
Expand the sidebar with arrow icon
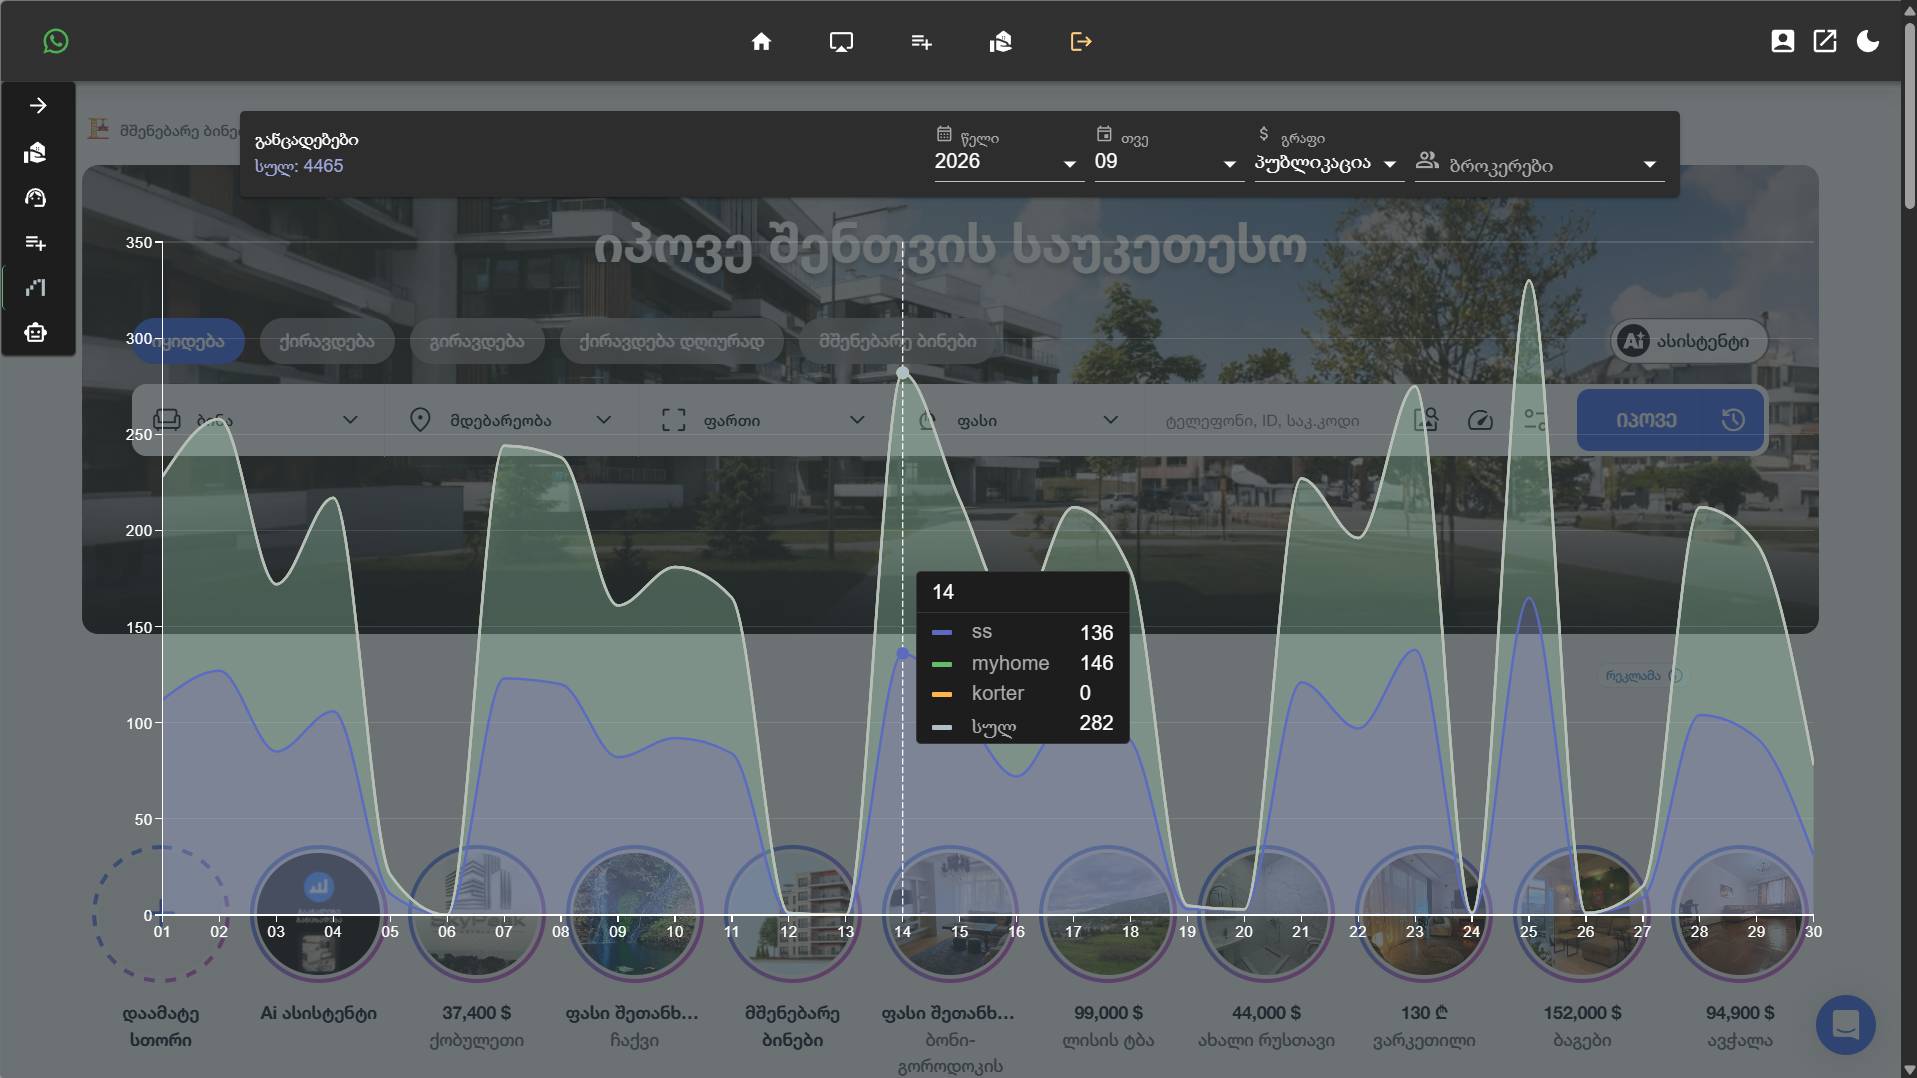pyautogui.click(x=38, y=106)
